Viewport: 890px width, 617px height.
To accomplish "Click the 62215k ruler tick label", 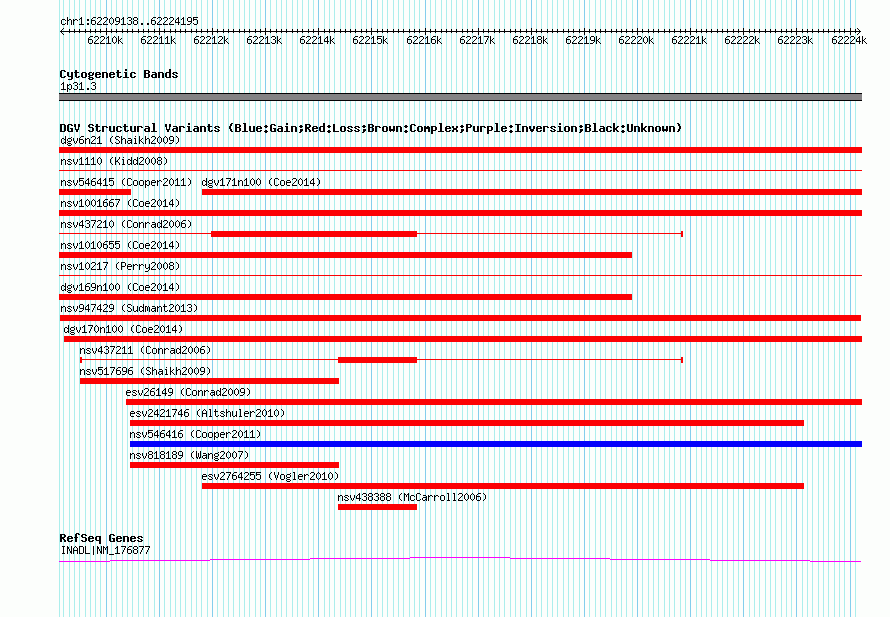I will click(x=370, y=40).
